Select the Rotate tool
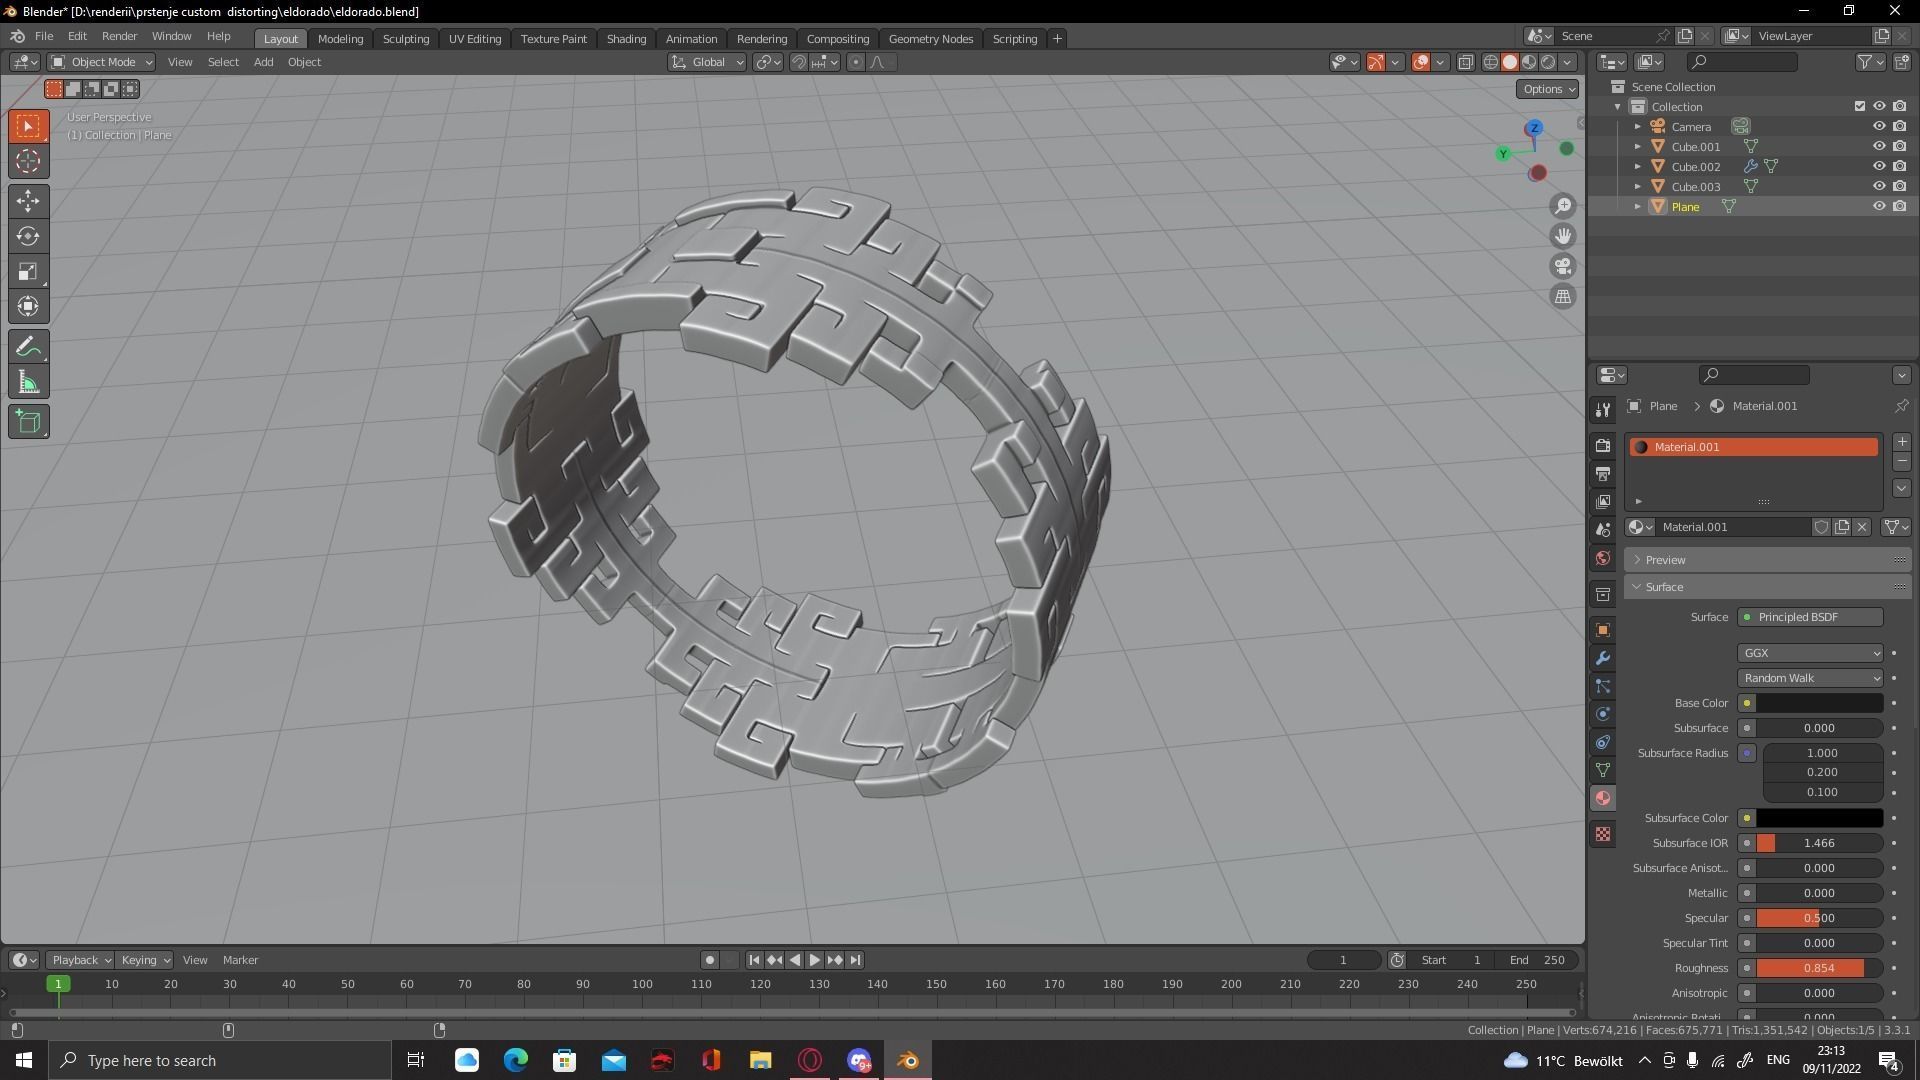 point(28,236)
